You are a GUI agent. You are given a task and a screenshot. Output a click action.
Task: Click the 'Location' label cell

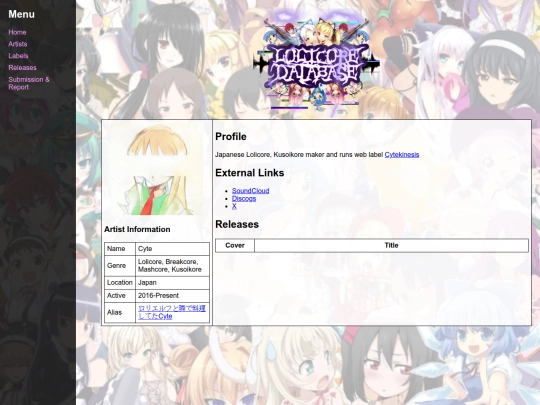pos(120,282)
